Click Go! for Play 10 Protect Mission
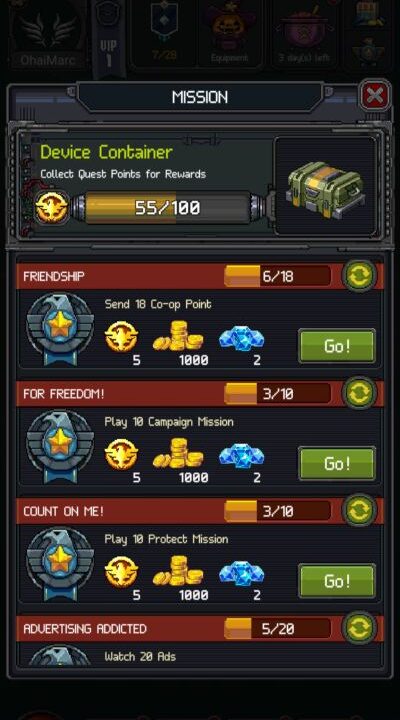 pos(337,581)
